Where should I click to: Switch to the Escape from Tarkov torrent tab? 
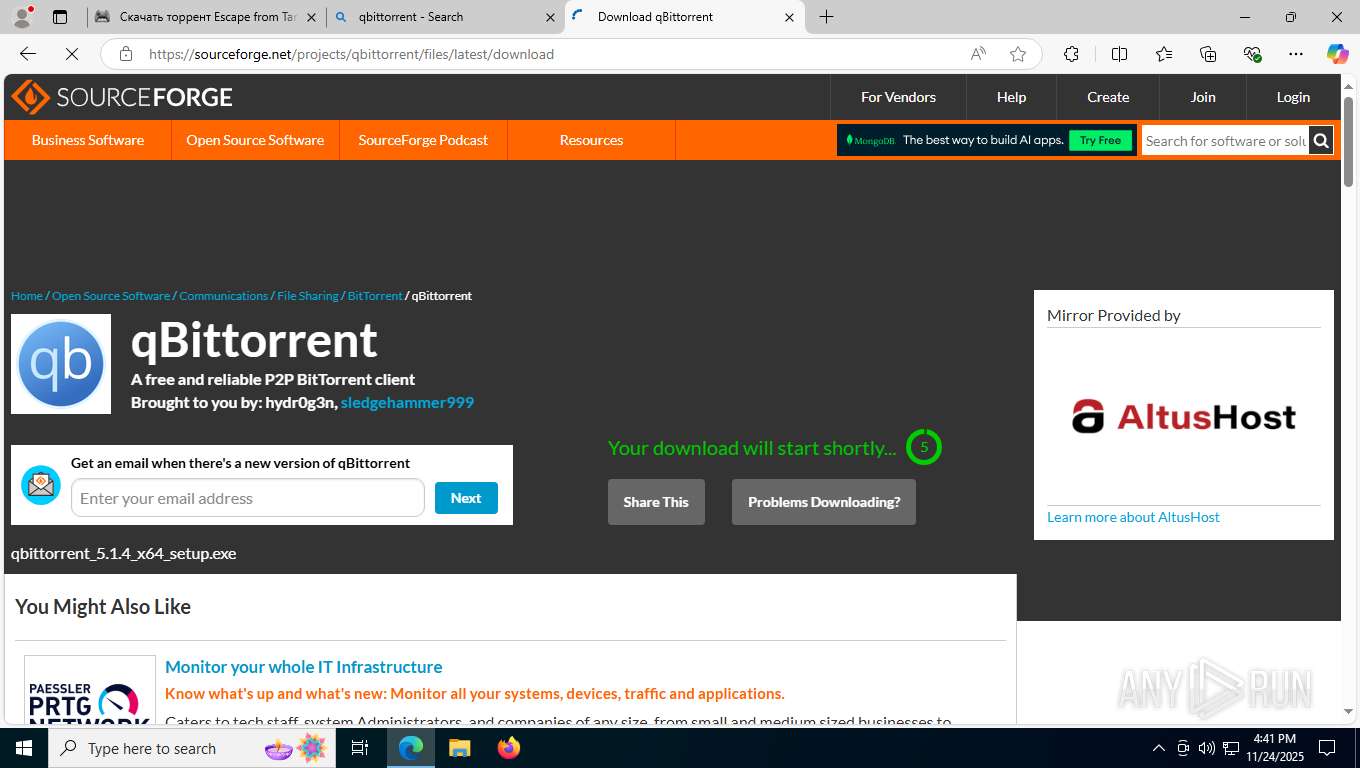click(207, 17)
